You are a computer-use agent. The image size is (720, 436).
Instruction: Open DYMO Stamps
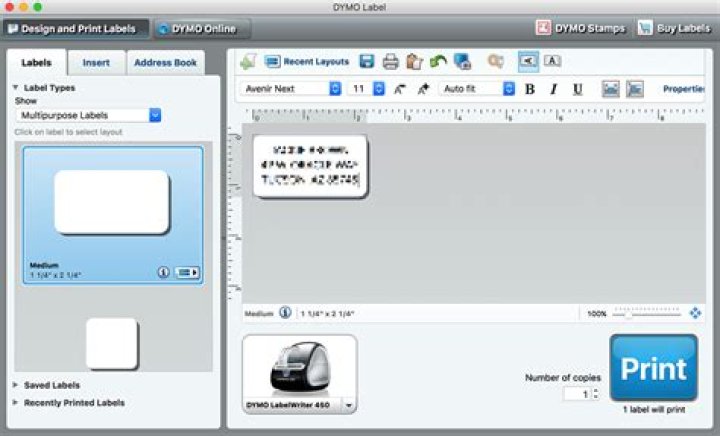tap(580, 28)
